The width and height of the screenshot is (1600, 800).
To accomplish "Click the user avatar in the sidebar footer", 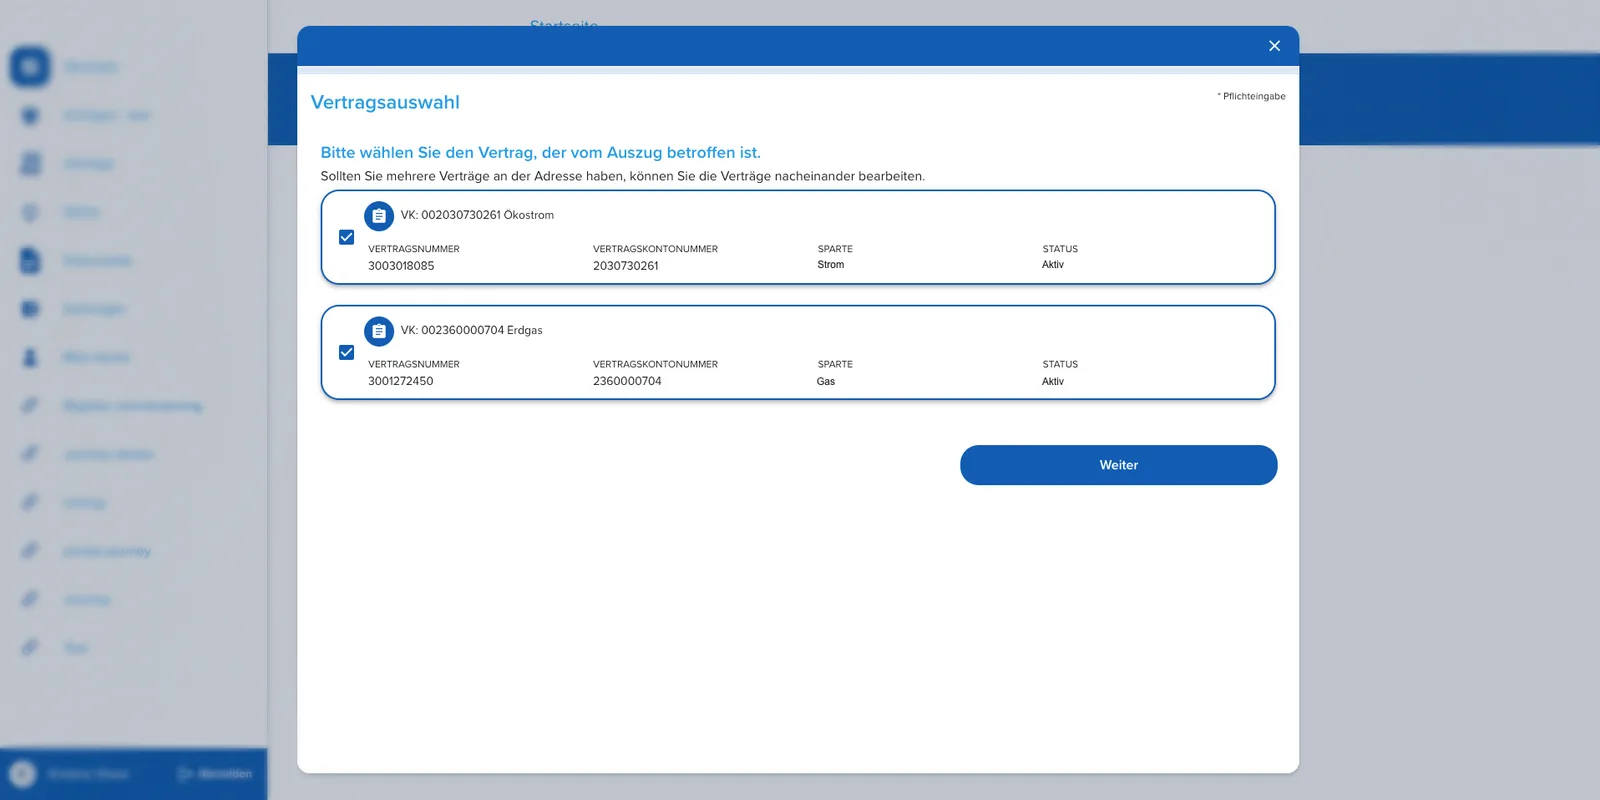I will tap(22, 774).
